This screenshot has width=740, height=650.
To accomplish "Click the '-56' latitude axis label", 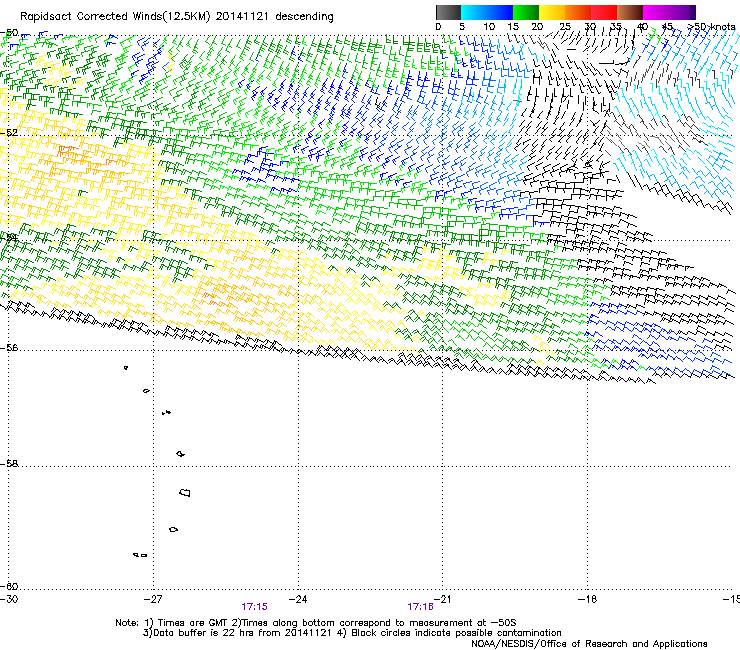I will tap(9, 348).
